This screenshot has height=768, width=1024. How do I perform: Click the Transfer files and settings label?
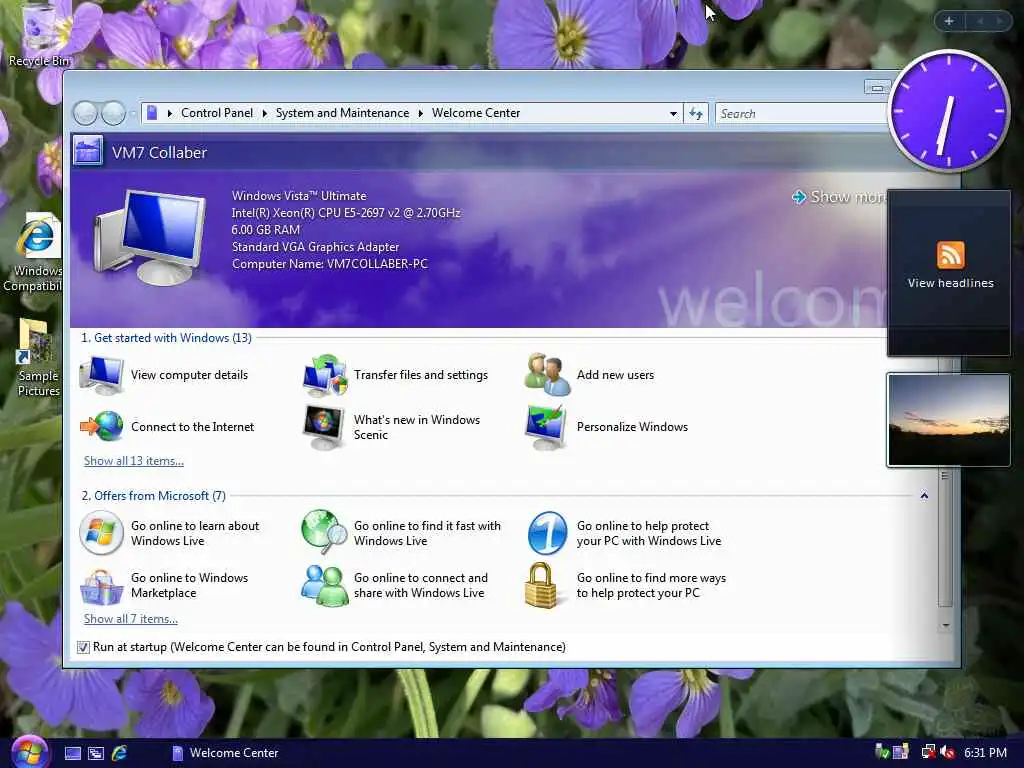(421, 375)
